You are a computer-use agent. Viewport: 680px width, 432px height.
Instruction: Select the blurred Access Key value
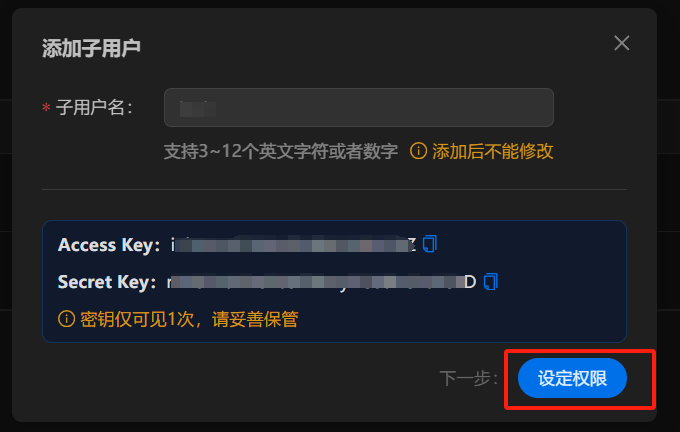point(293,245)
